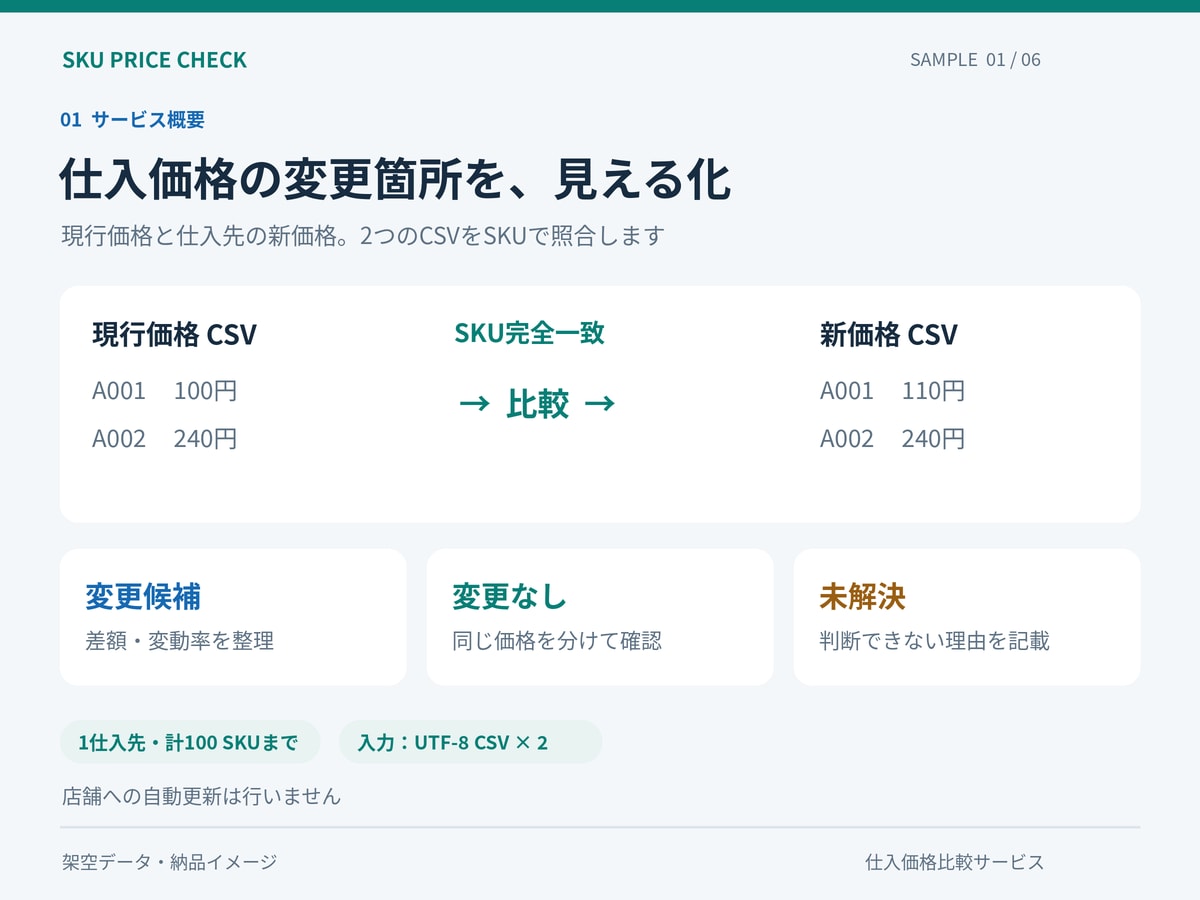The width and height of the screenshot is (1200, 900).
Task: Click the subtitle starting 現行価格と仕入先の新価格
Action: coord(363,237)
